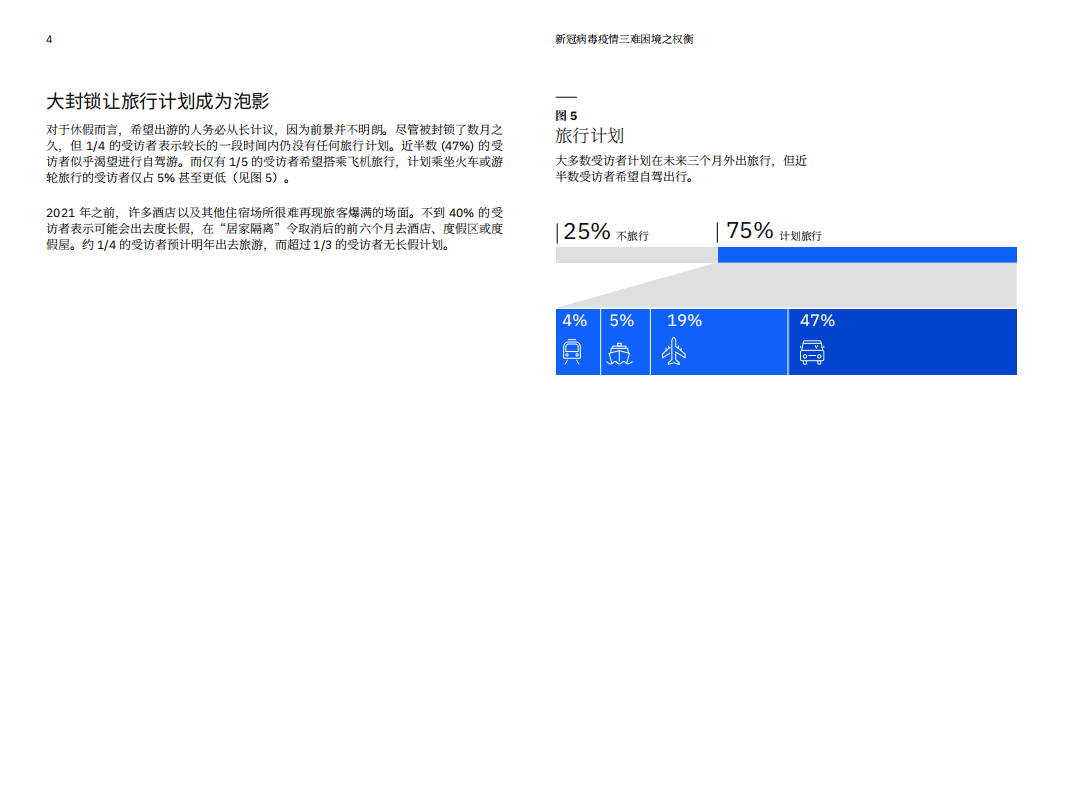Screen dimensions: 1066x799
Task: Click the gray 25% bar segment
Action: [635, 255]
